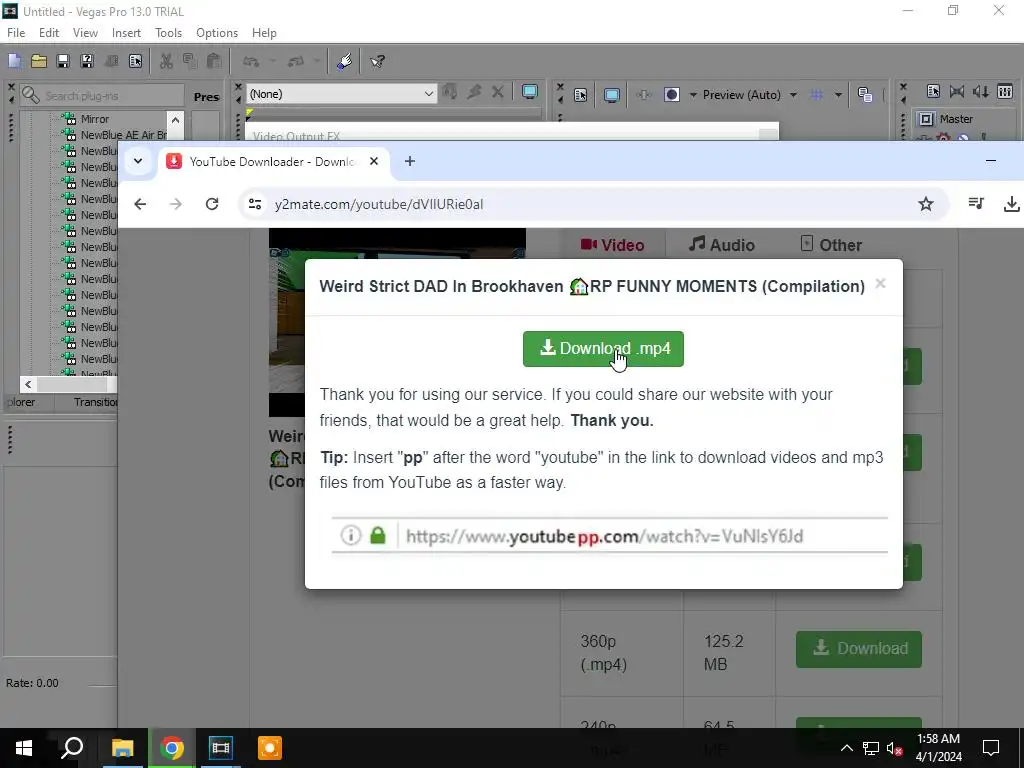Bookmark this page with the star icon

click(x=925, y=204)
